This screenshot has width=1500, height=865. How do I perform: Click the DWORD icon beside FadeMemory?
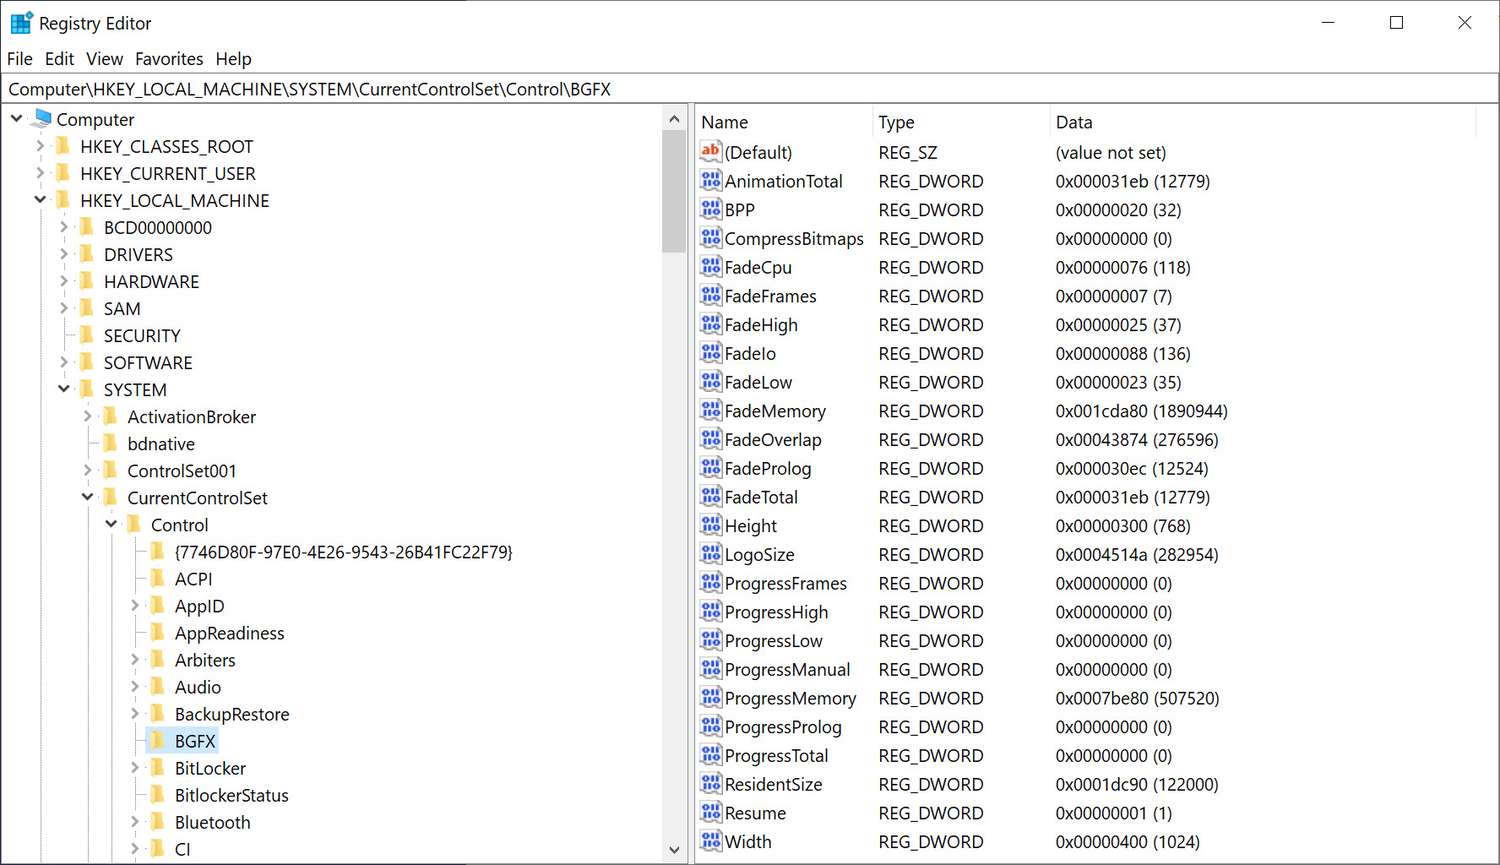710,411
